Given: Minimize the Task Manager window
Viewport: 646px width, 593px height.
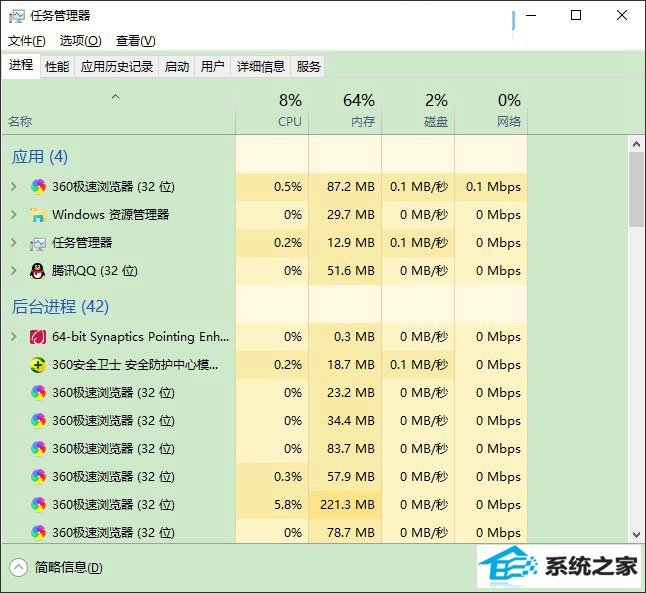Looking at the screenshot, I should [531, 15].
